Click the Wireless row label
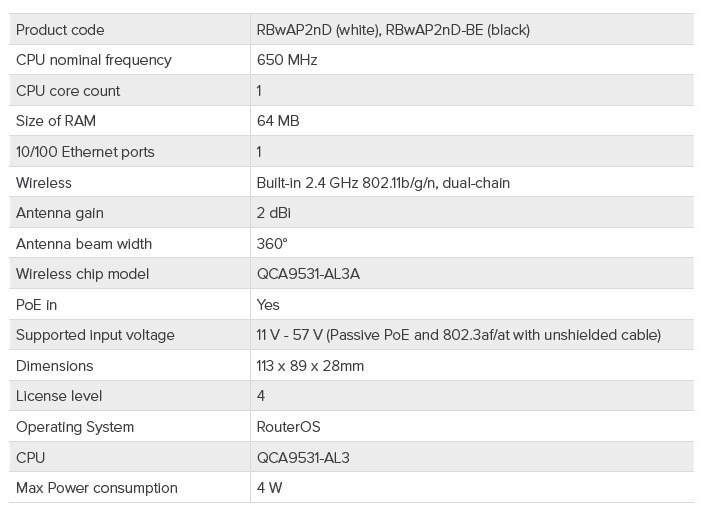 pyautogui.click(x=44, y=183)
